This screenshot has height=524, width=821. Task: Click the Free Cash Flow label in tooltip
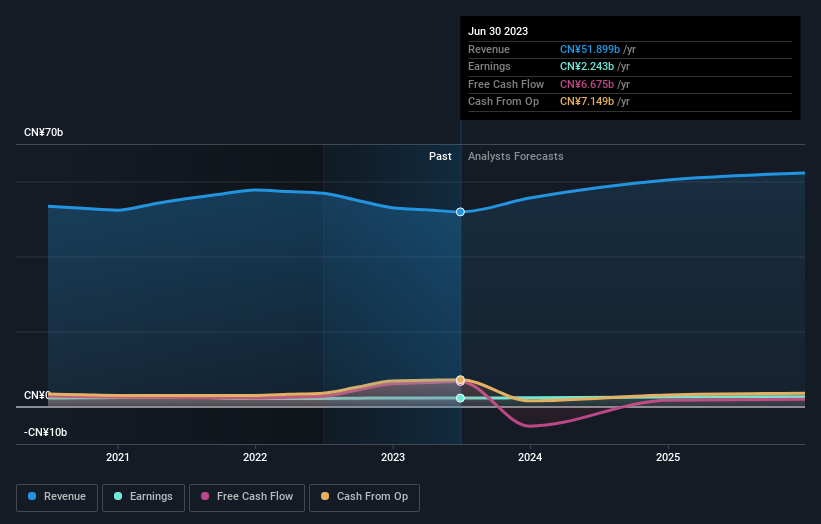coord(506,84)
